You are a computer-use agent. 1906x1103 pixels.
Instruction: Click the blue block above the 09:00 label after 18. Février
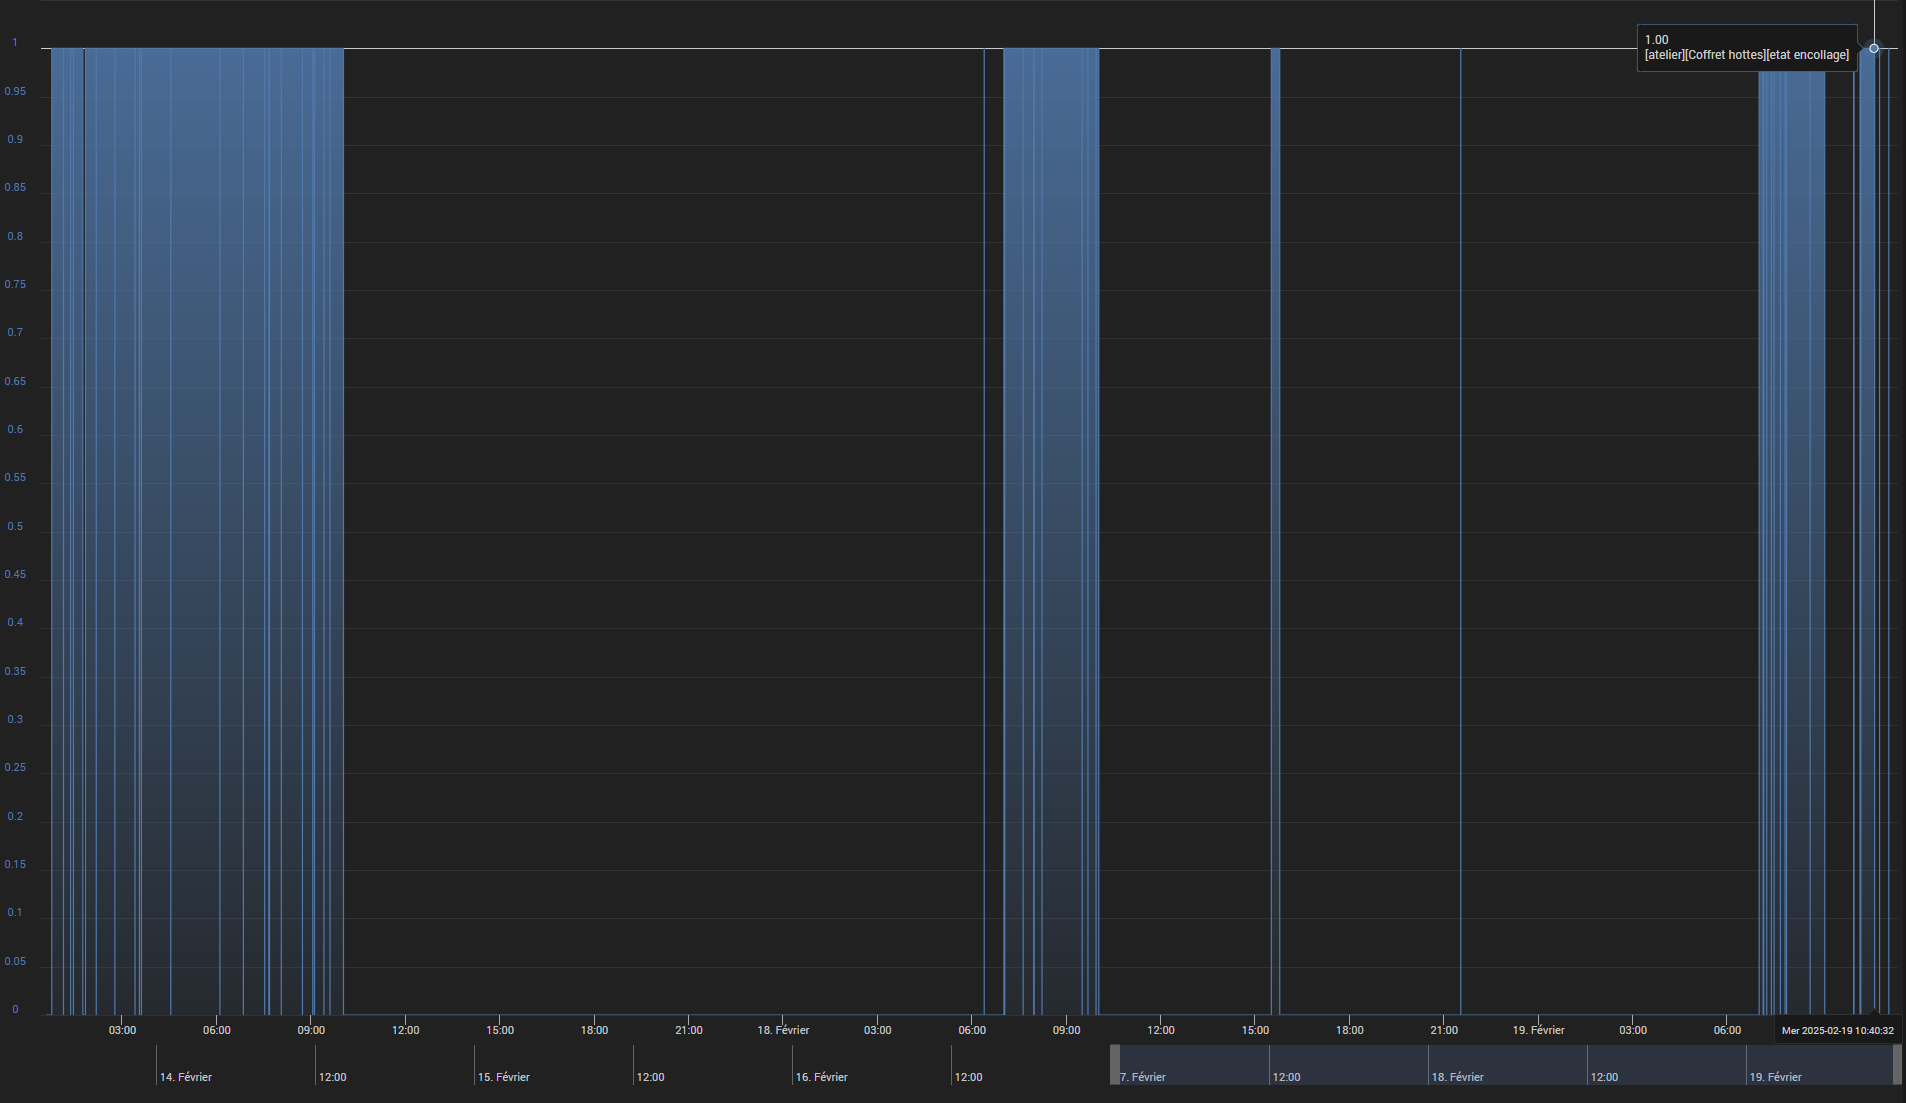[x=1051, y=530]
